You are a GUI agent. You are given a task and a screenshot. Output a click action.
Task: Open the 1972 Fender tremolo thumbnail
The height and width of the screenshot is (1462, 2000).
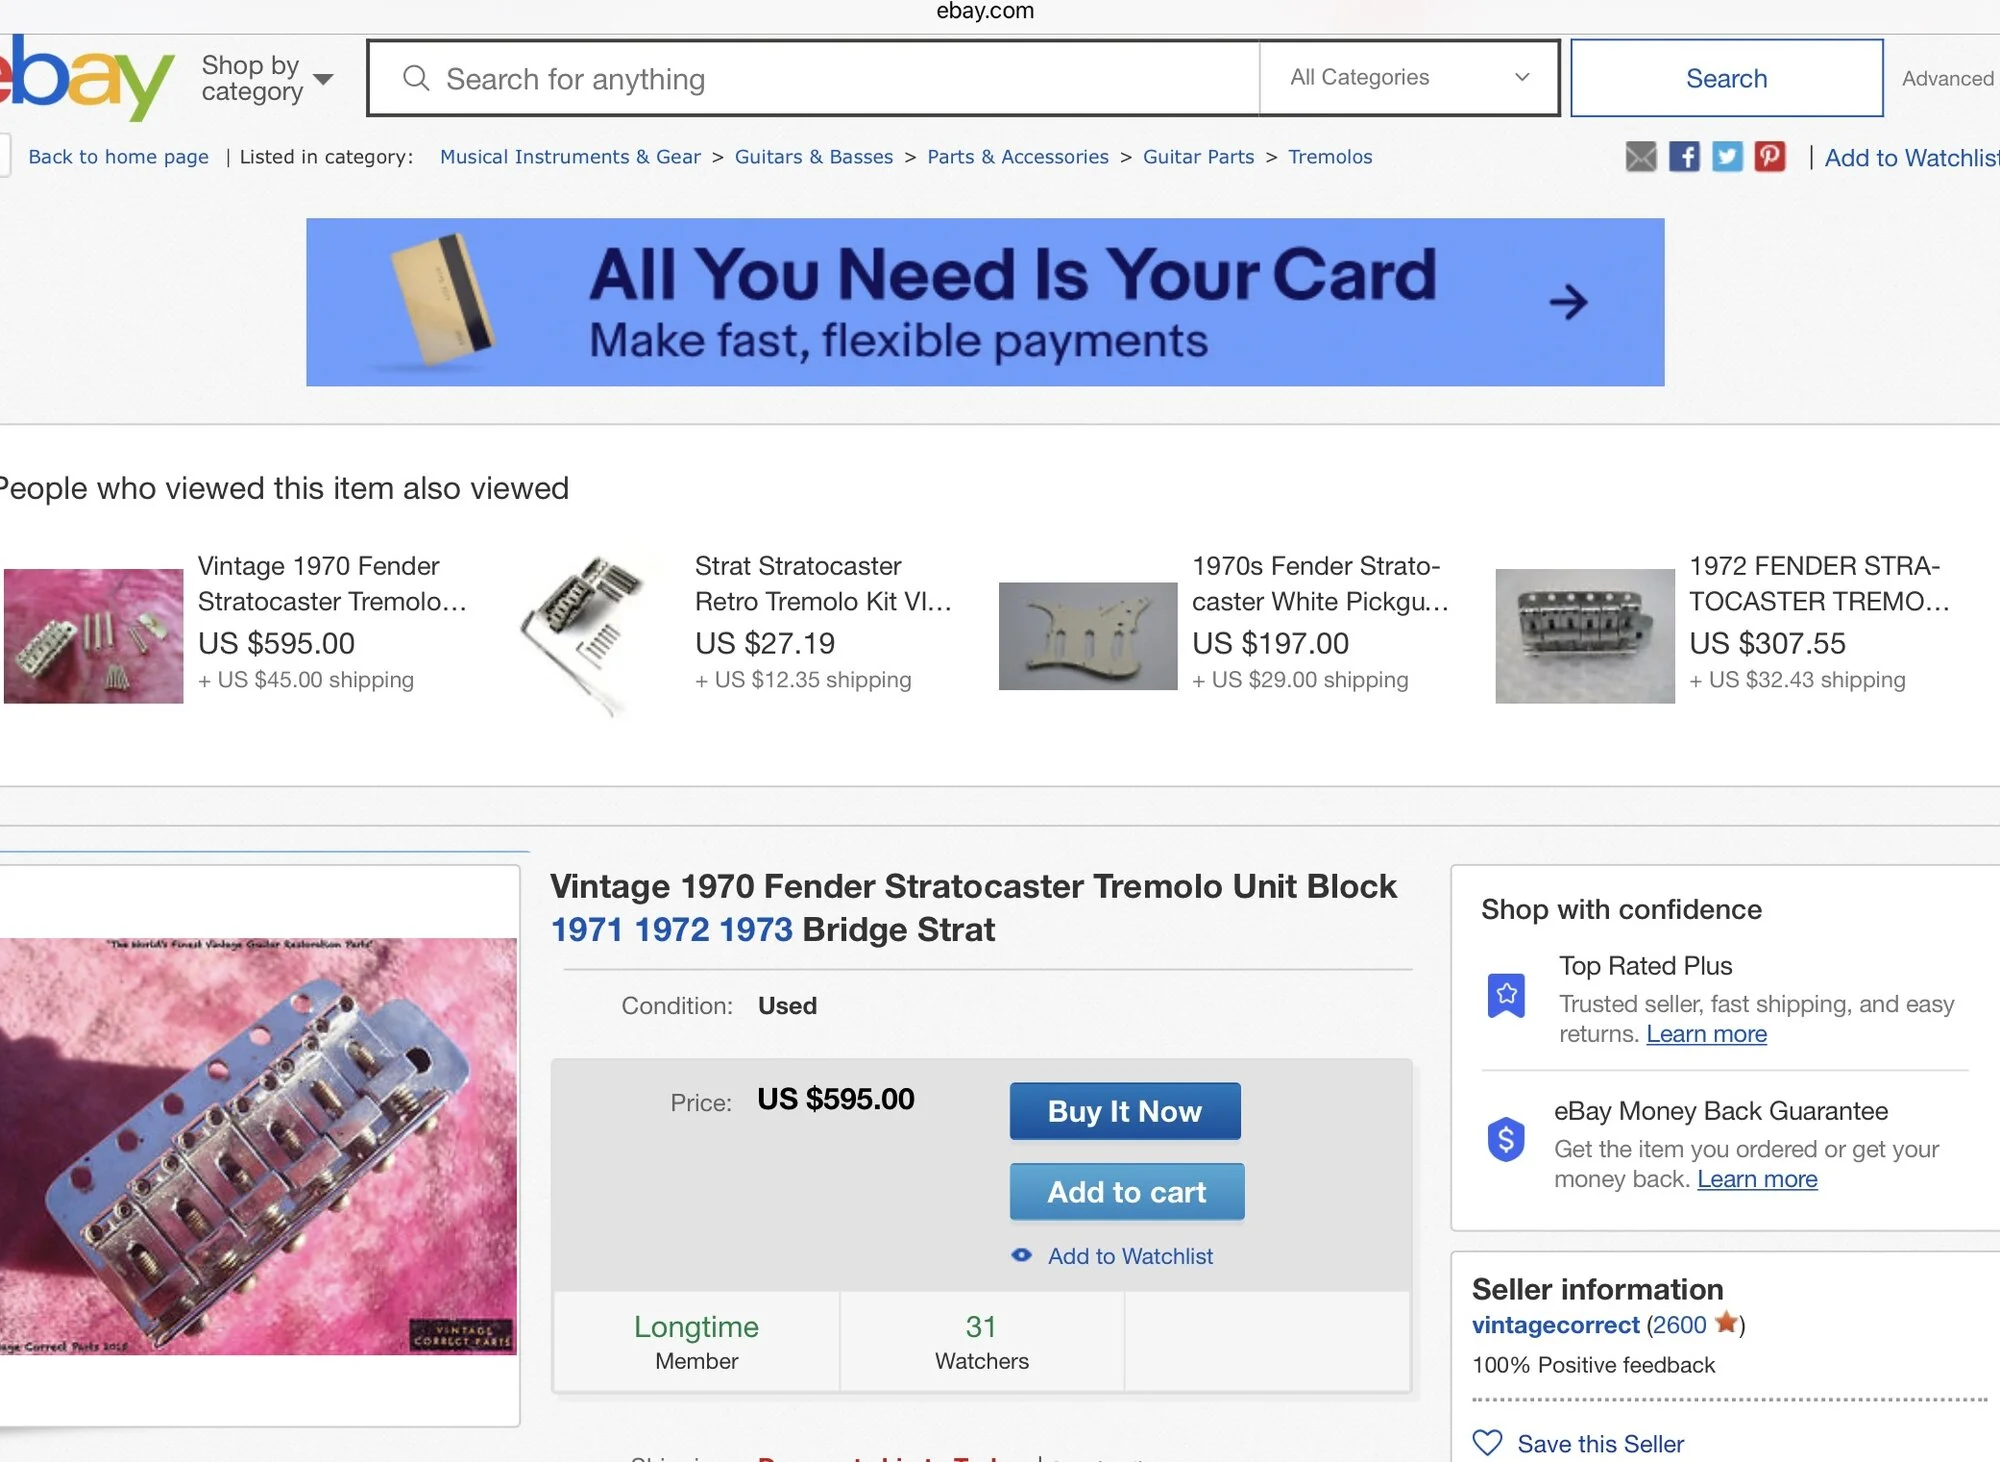point(1585,636)
